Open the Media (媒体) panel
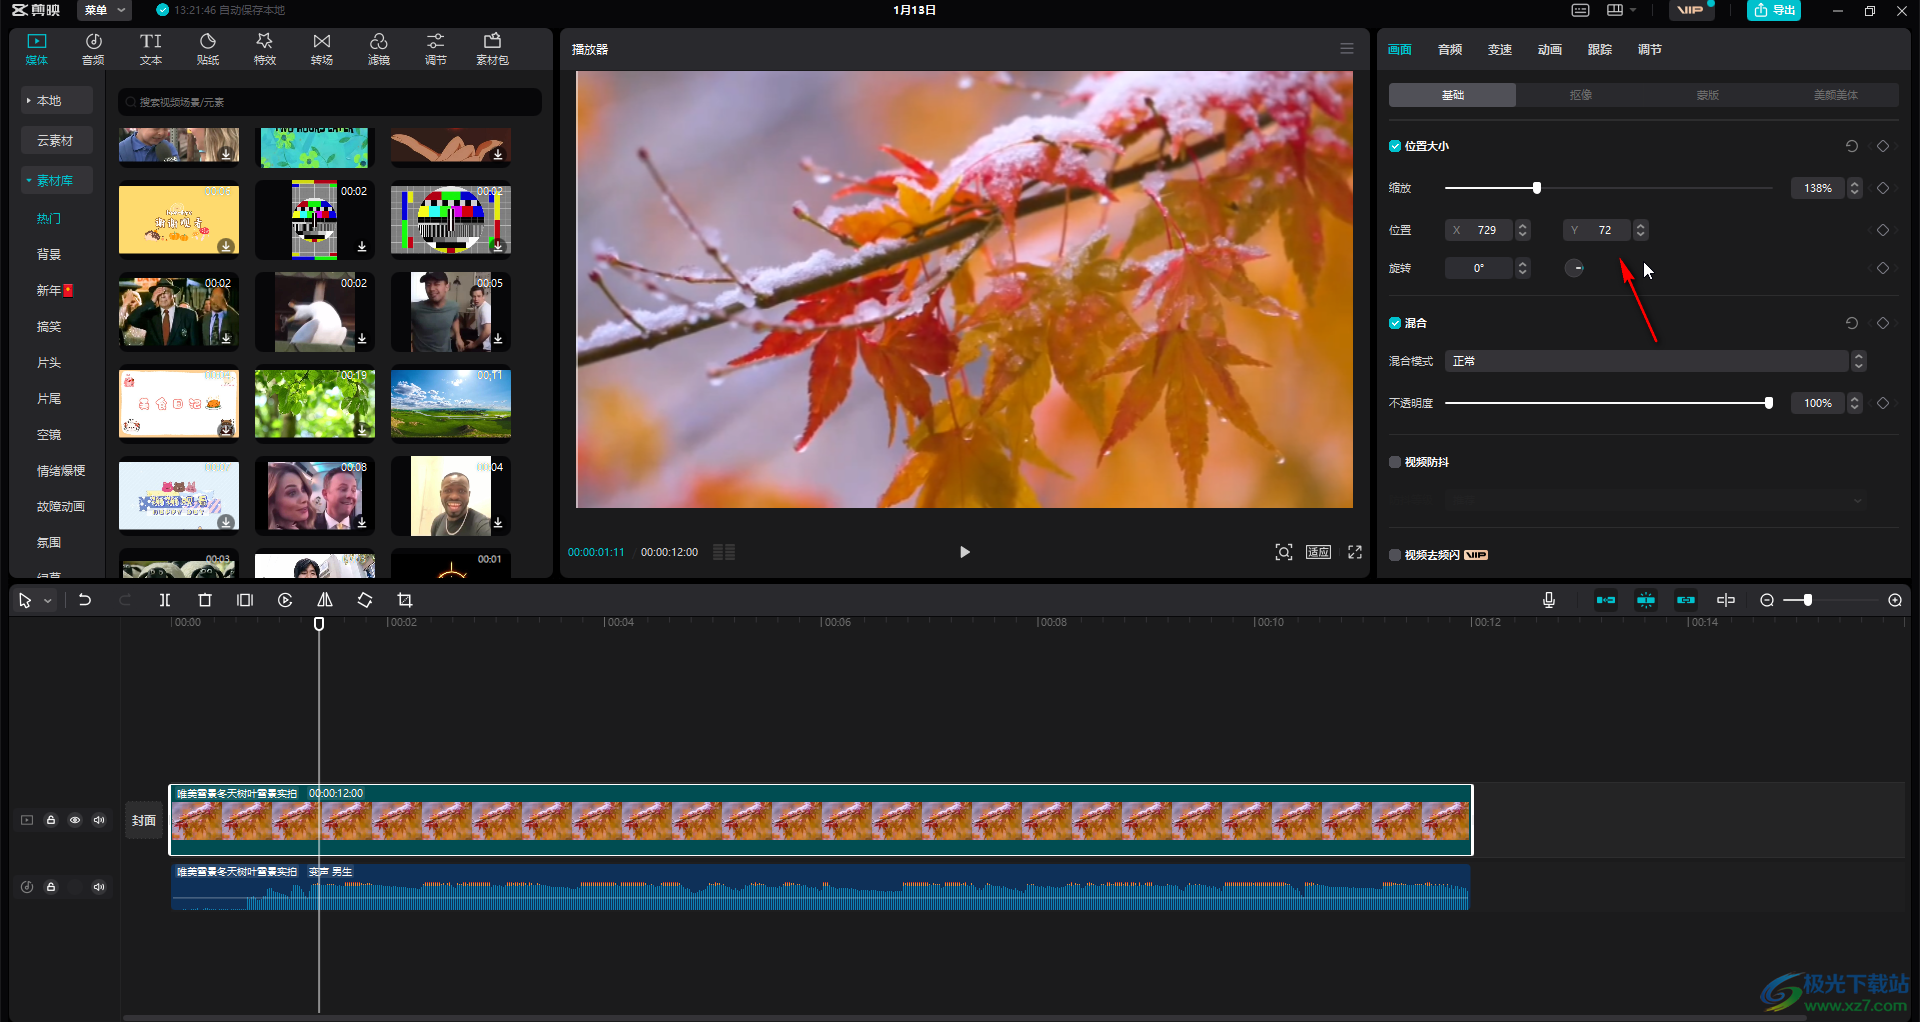The height and width of the screenshot is (1022, 1920). coord(37,49)
